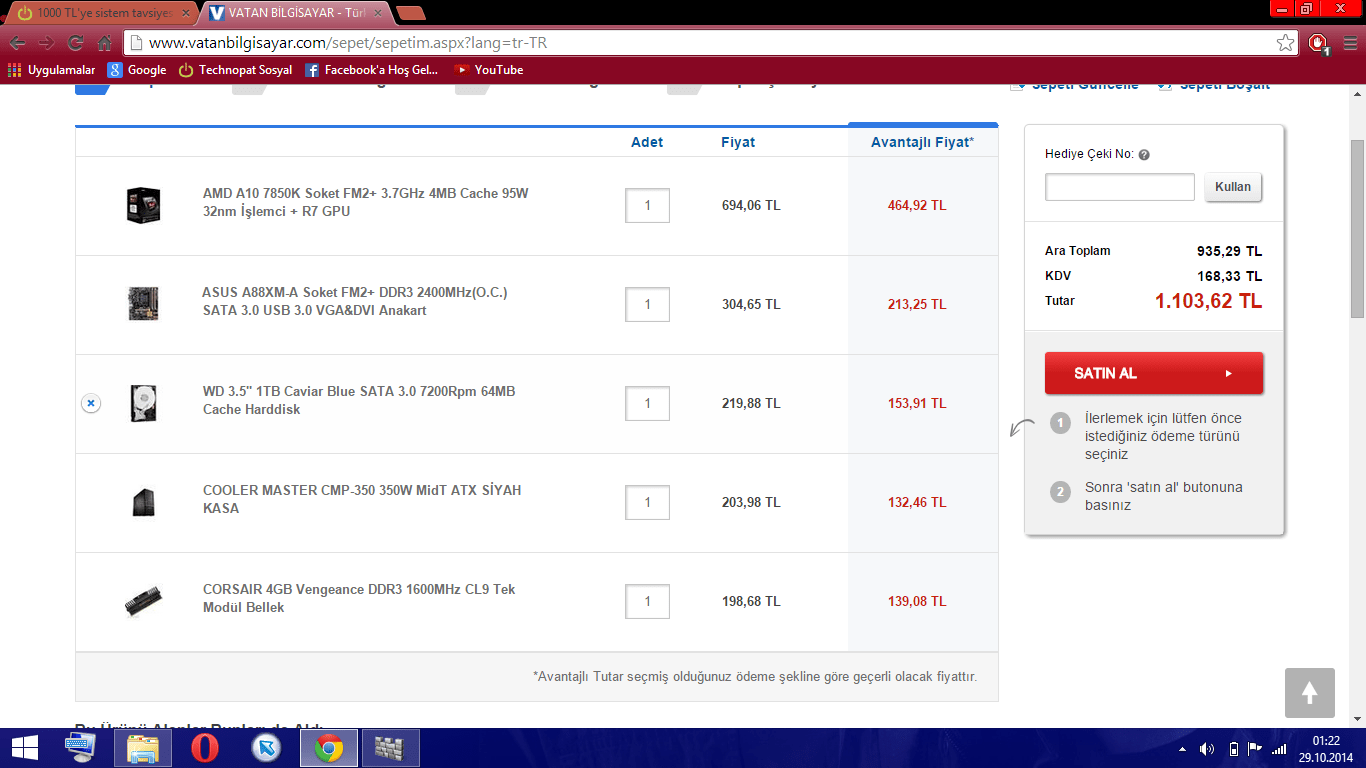The height and width of the screenshot is (768, 1366).
Task: Click the Avantajlı Fiyat* column header
Action: 922,142
